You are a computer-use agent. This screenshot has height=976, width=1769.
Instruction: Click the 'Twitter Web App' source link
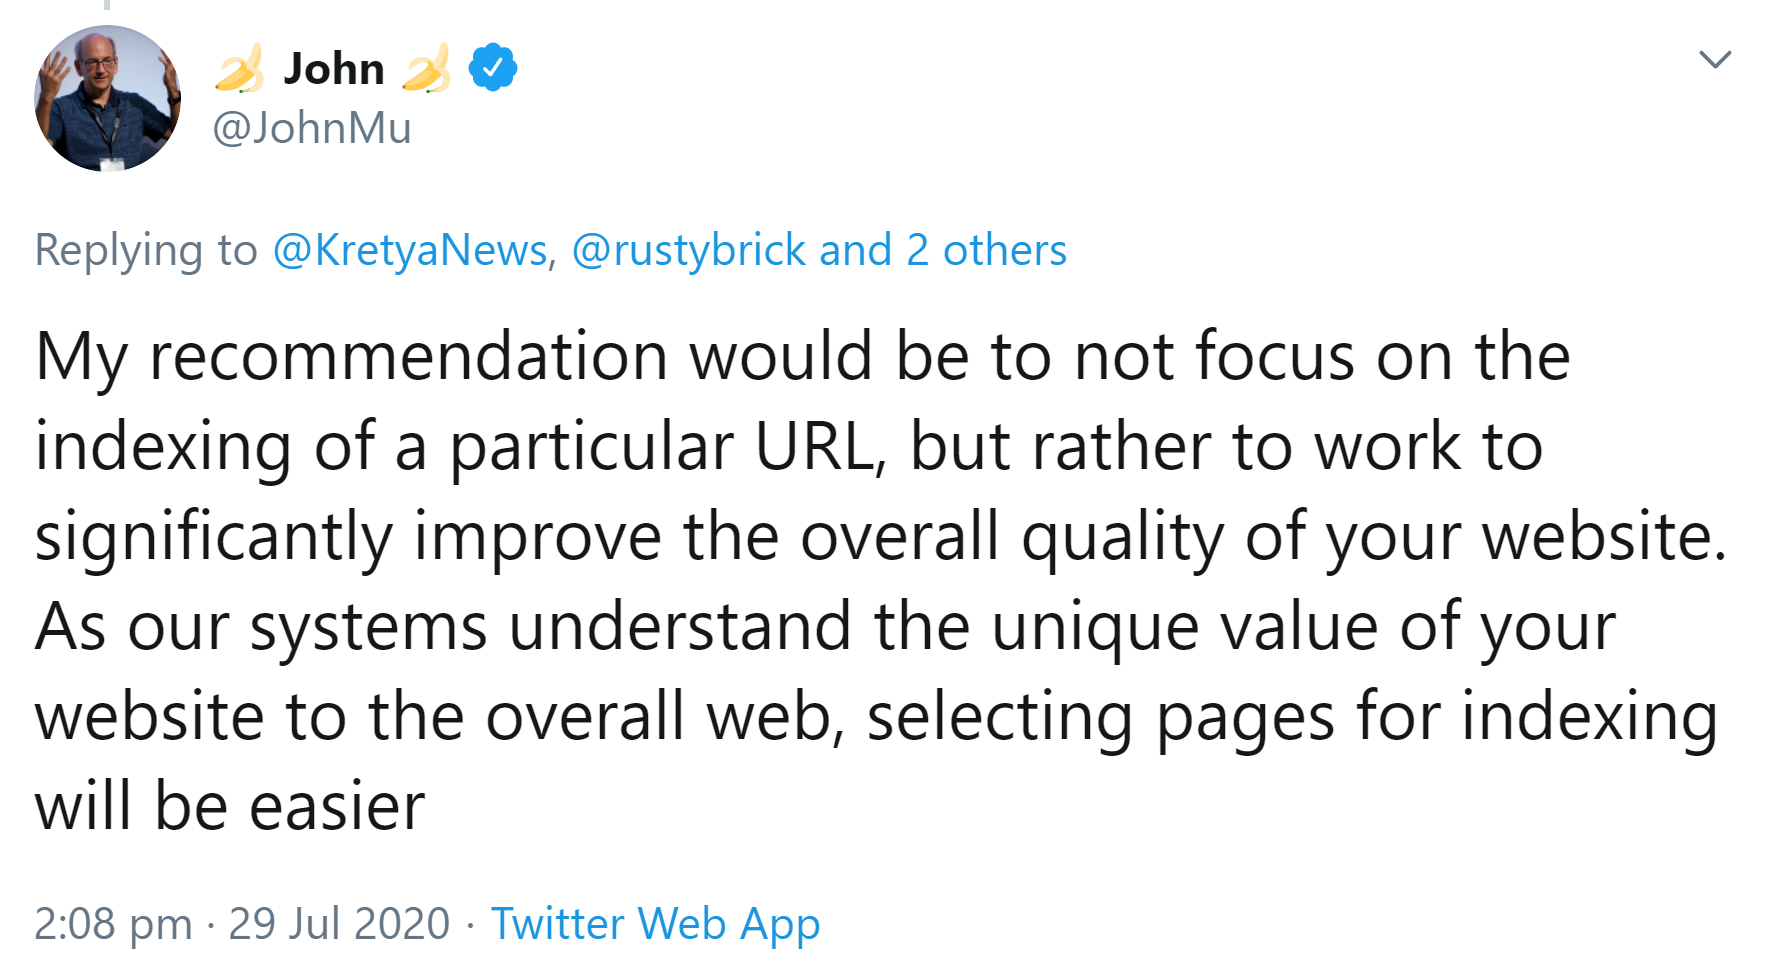coord(653,923)
